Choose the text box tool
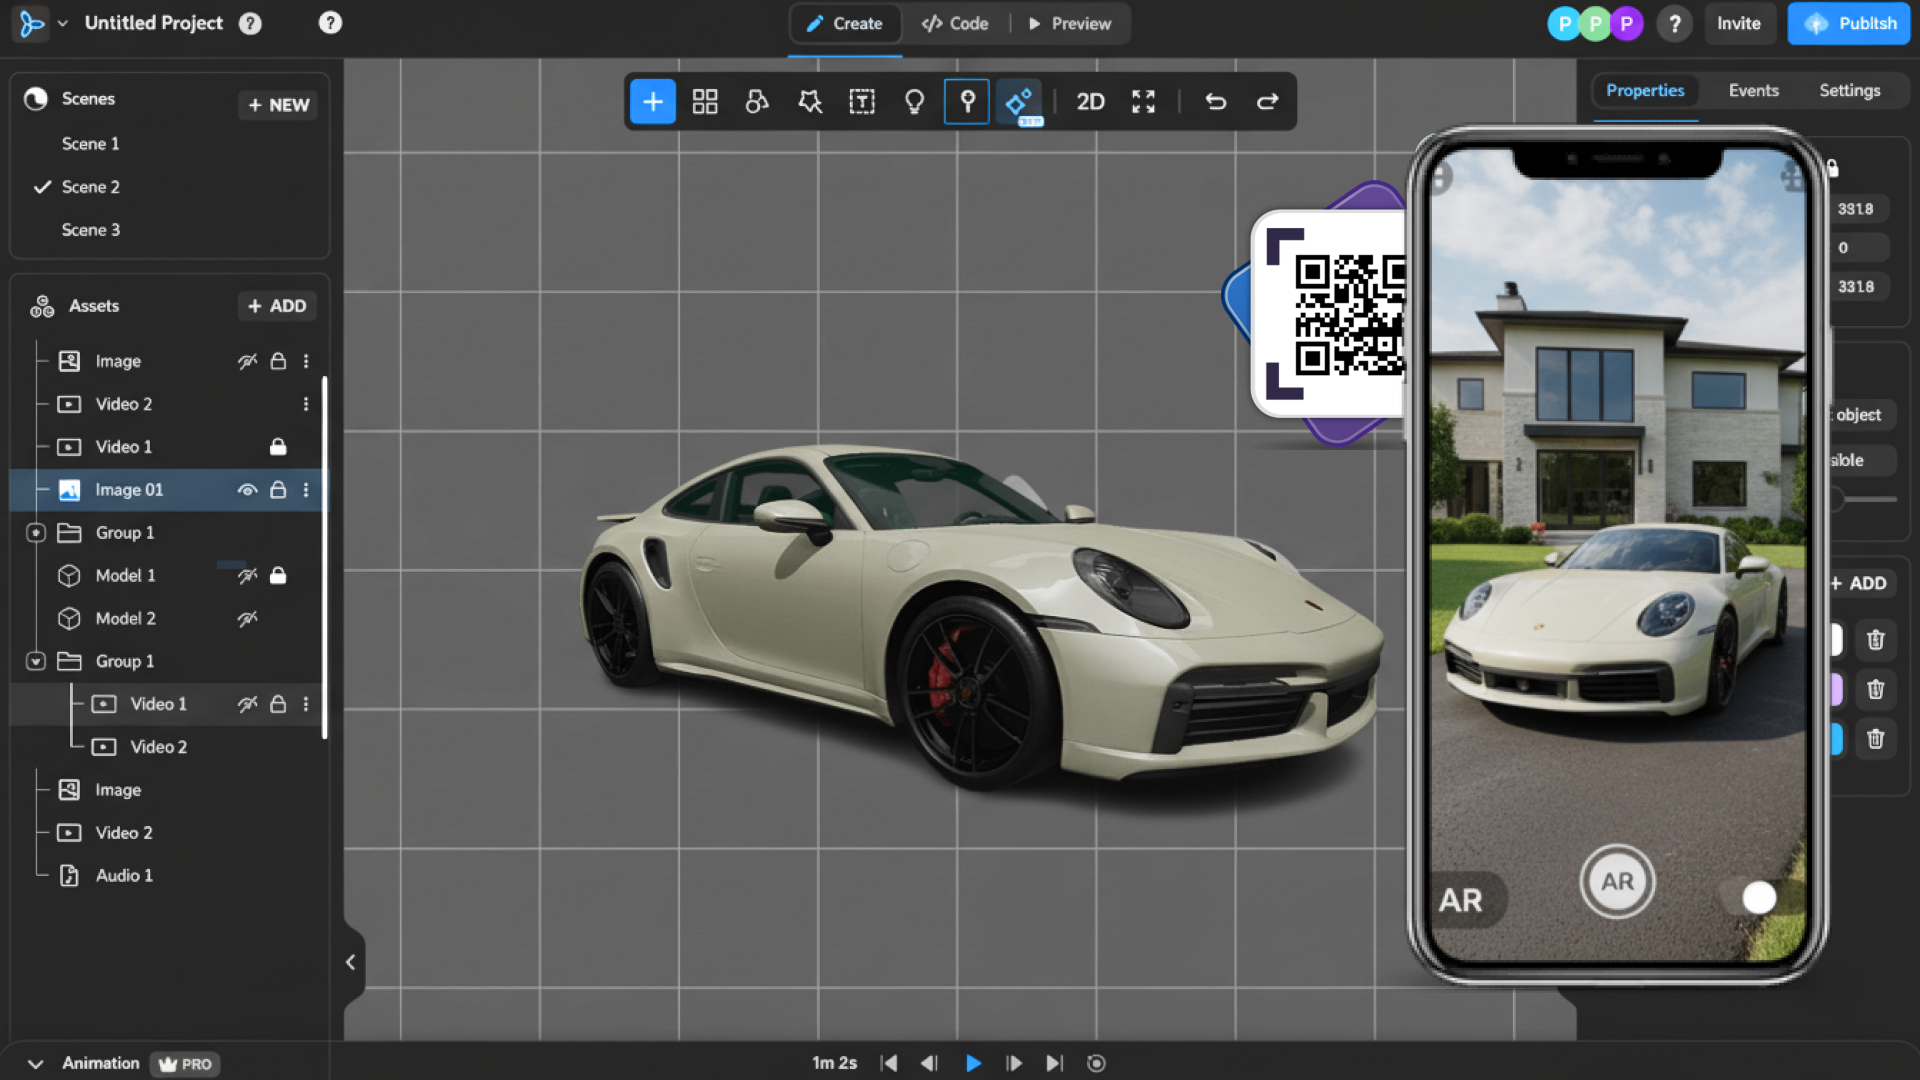 (x=862, y=102)
